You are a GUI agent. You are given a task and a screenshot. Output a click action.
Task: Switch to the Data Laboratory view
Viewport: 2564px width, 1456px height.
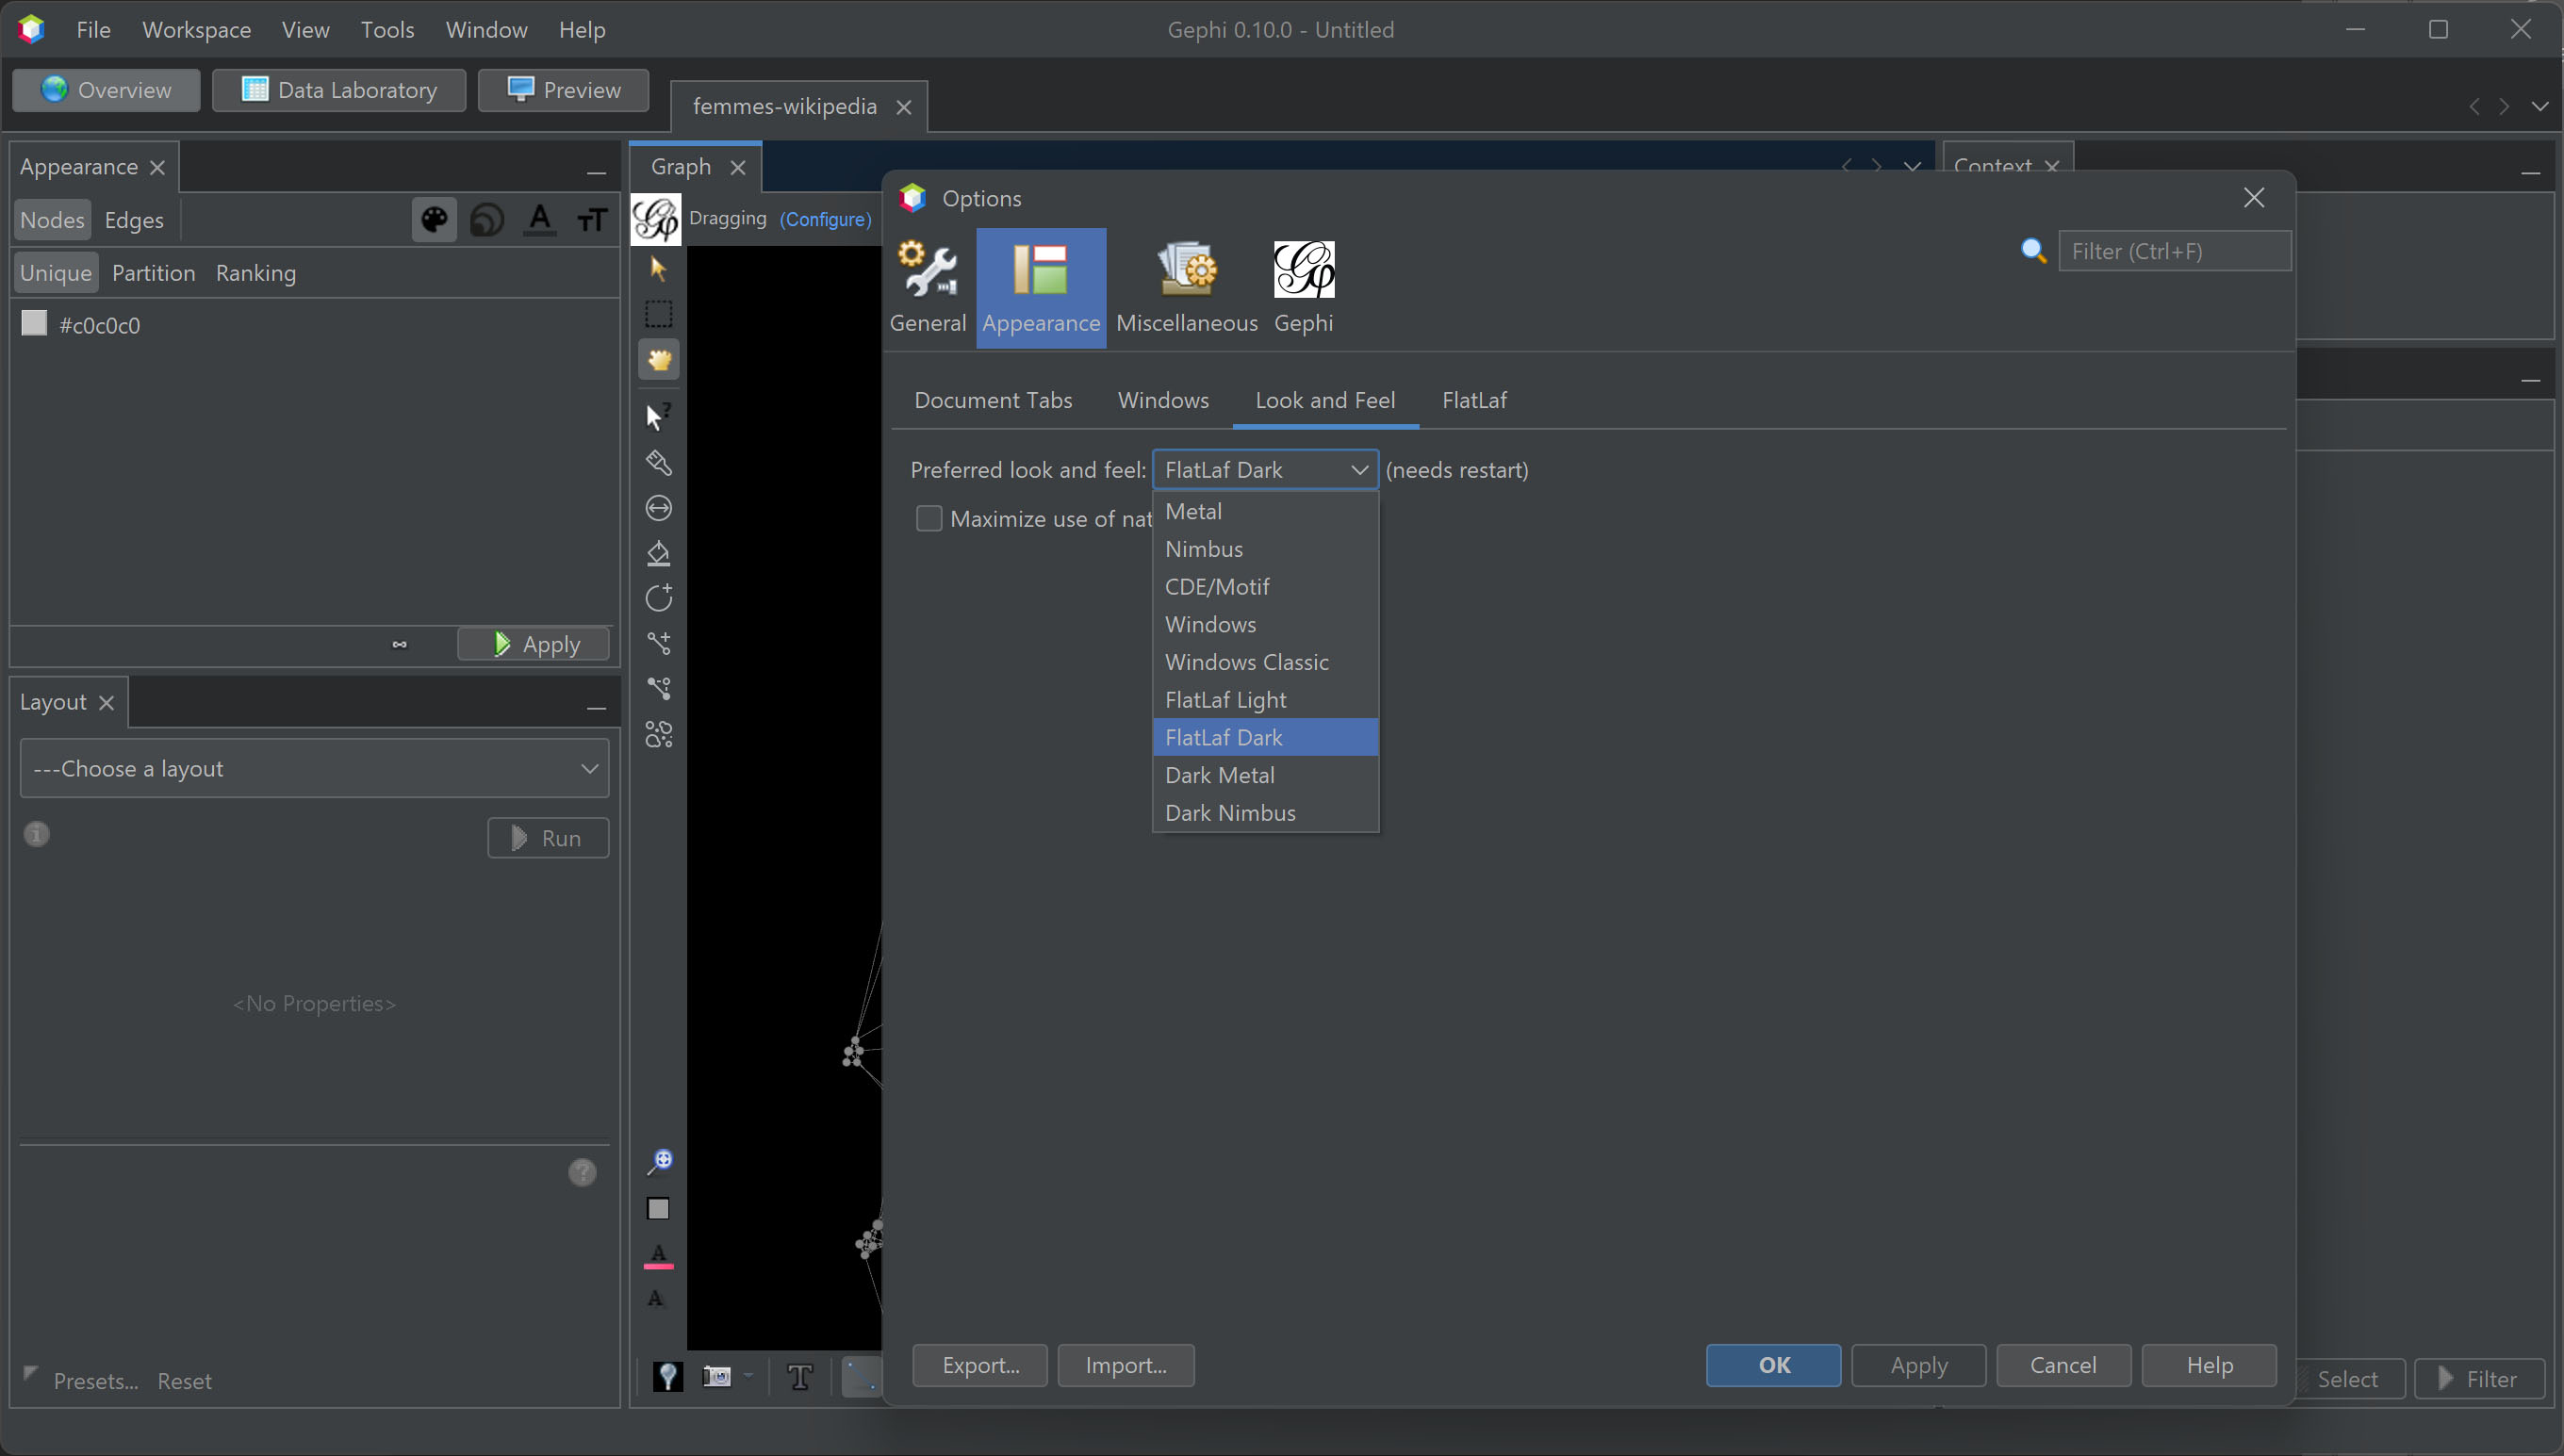click(x=339, y=90)
